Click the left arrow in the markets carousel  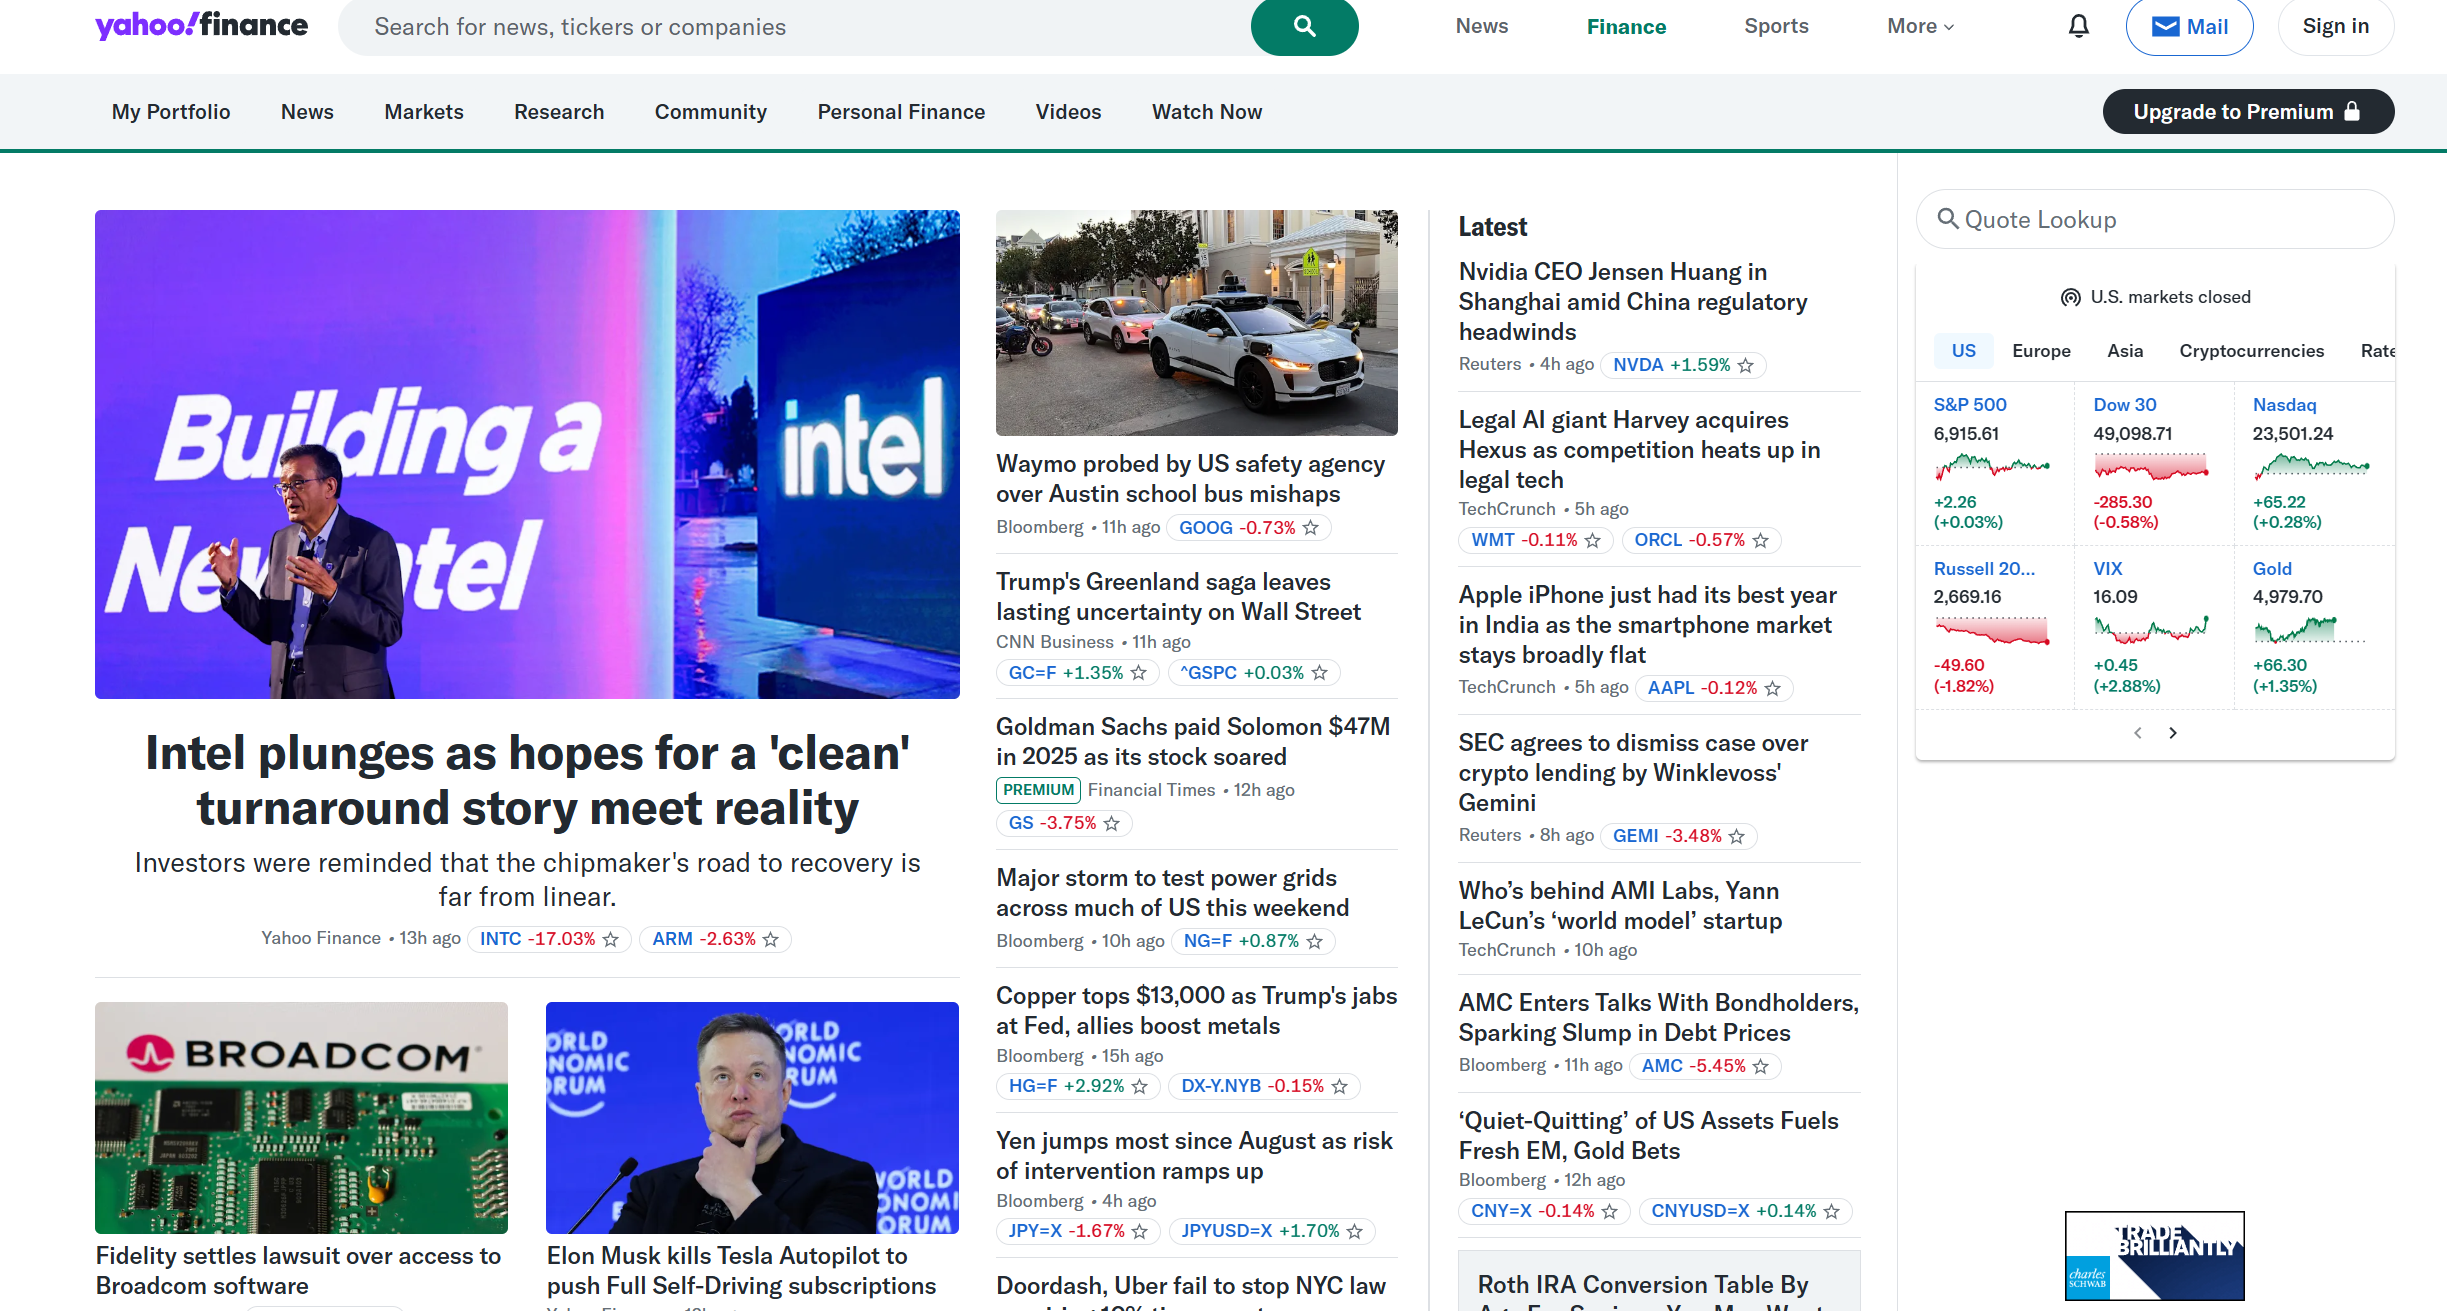(2136, 732)
